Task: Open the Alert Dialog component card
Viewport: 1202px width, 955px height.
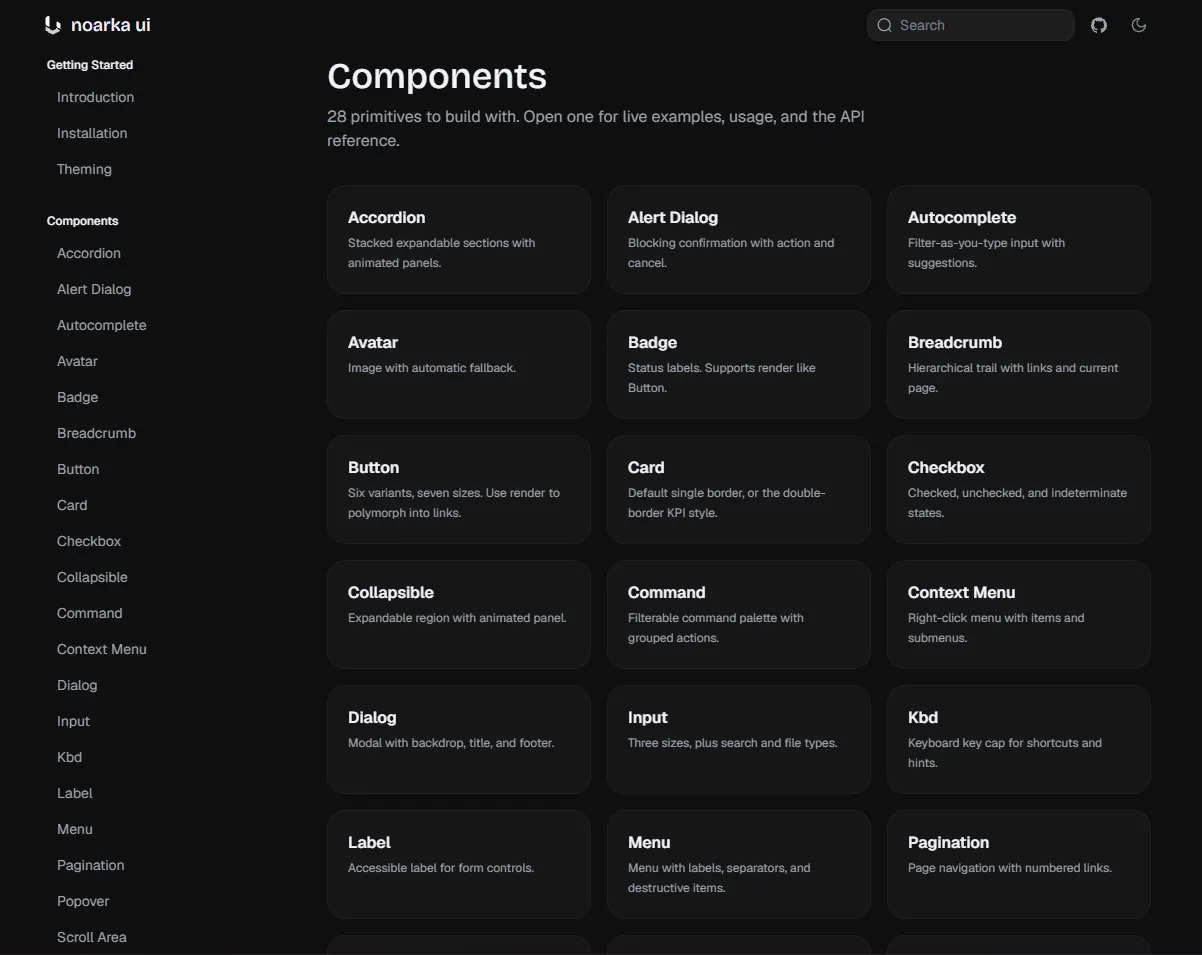Action: pyautogui.click(x=739, y=239)
